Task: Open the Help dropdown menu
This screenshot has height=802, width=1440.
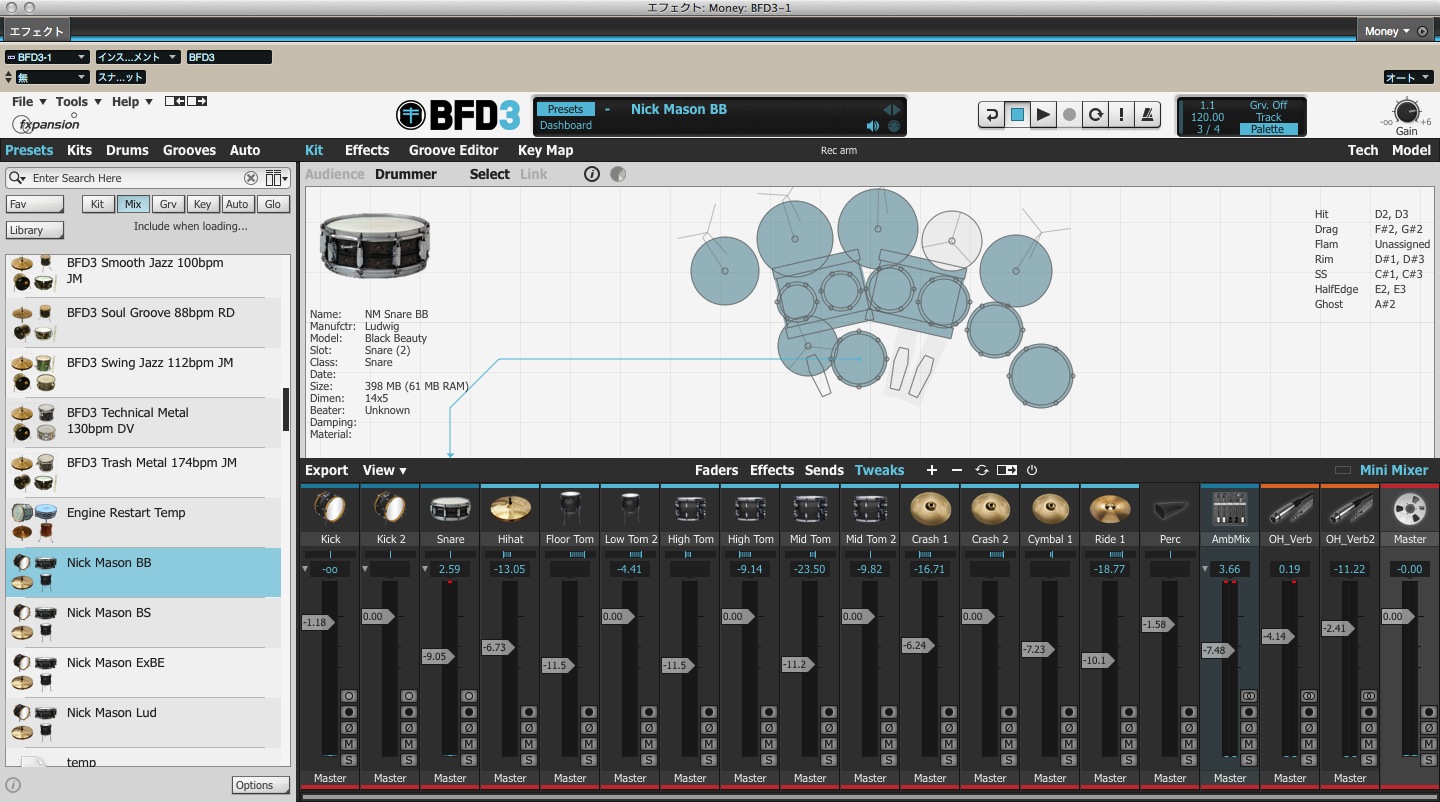Action: tap(132, 101)
